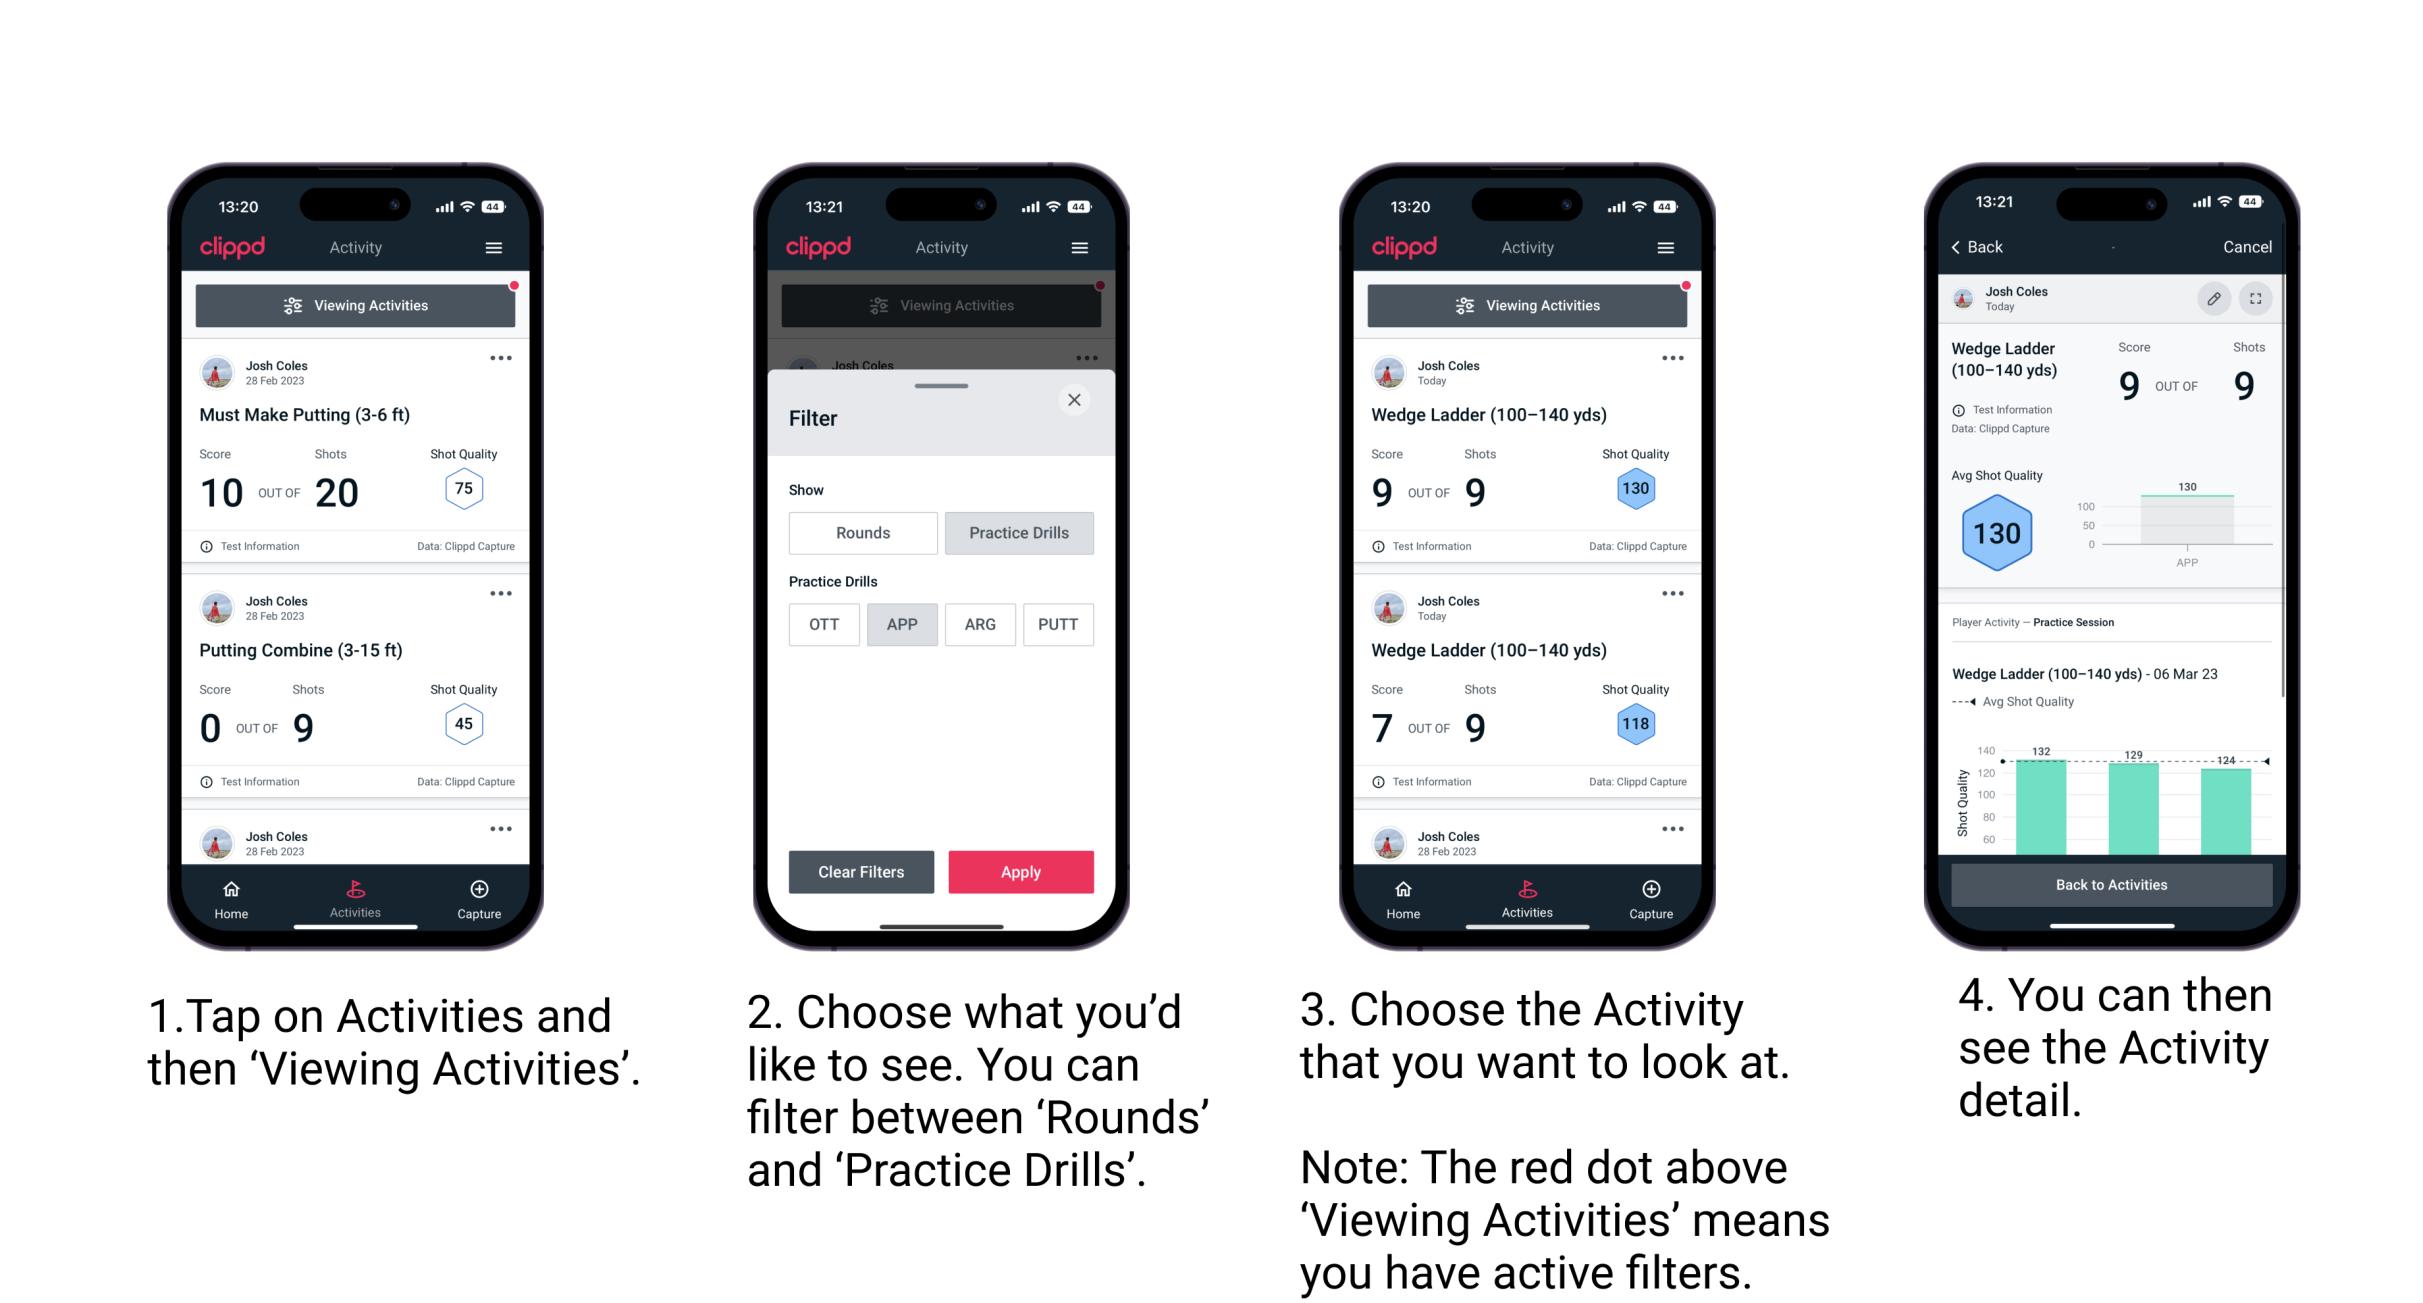Select the ARG drill category filter
This screenshot has width=2423, height=1303.
(982, 623)
